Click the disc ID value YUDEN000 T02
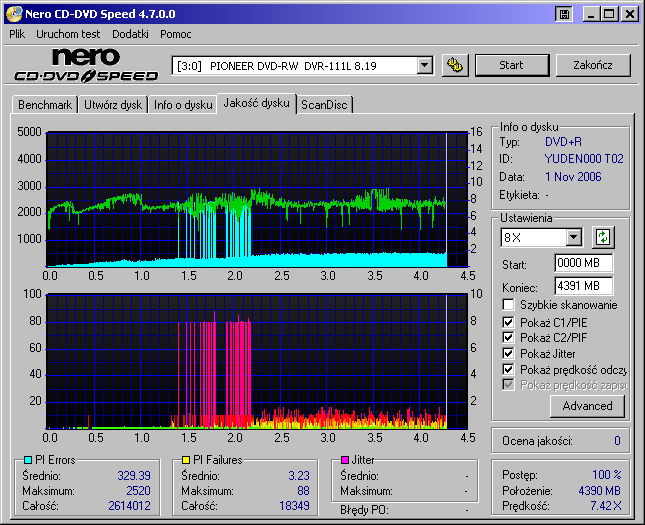The image size is (645, 525). [584, 159]
